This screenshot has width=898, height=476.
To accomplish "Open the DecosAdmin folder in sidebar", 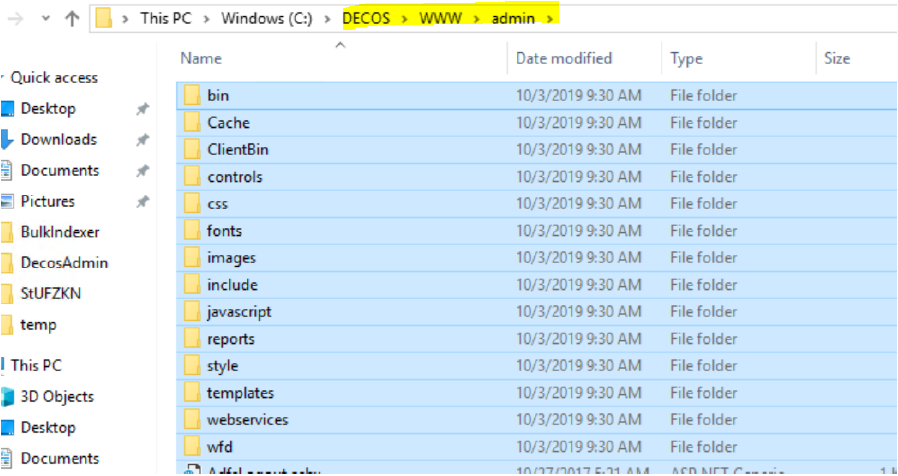I will tap(64, 263).
